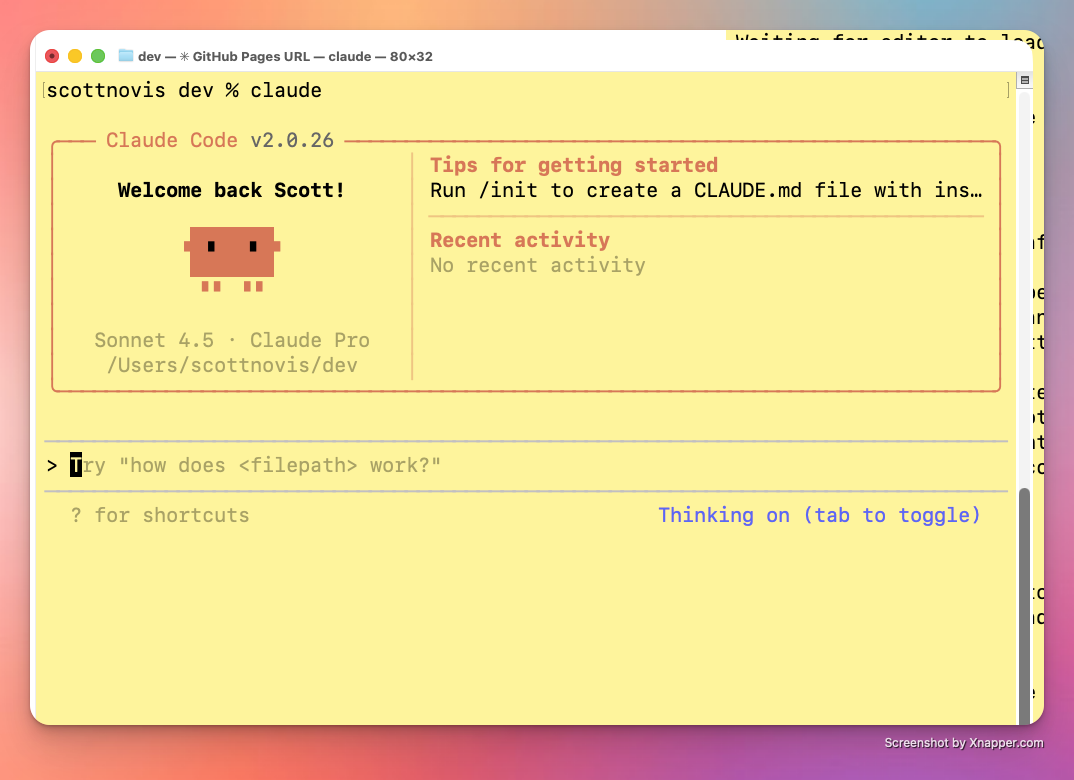Click the block cursor in the prompt line
Screen dimensions: 1074x780
[x=76, y=464]
